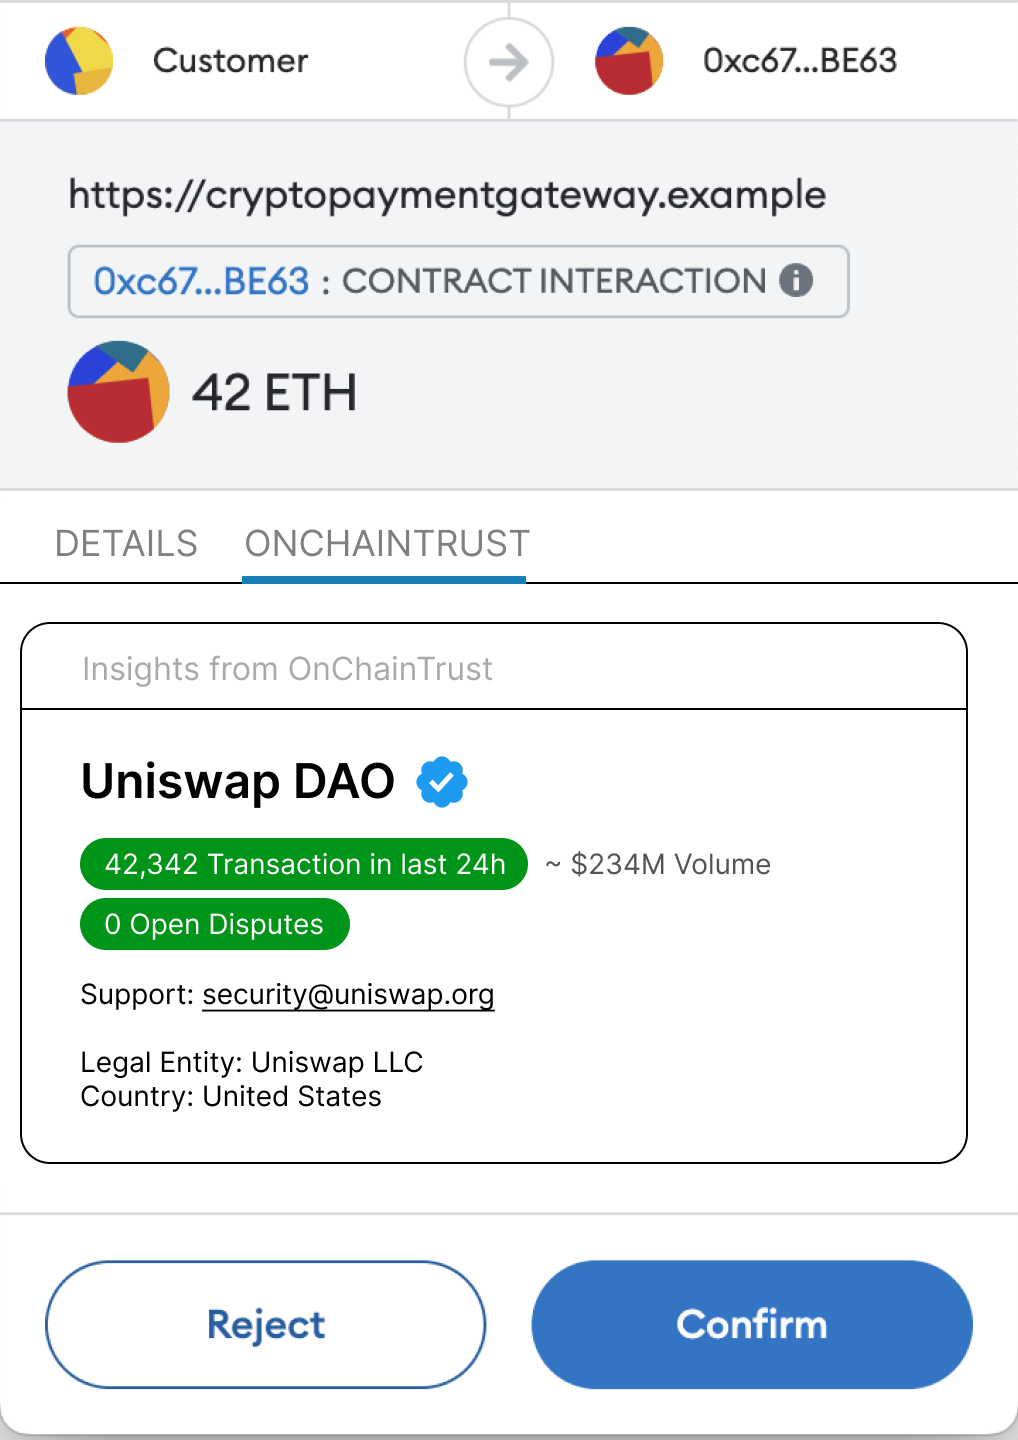The image size is (1018, 1440).
Task: Click the blue verified badge next to Uniswap DAO
Action: pyautogui.click(x=442, y=782)
